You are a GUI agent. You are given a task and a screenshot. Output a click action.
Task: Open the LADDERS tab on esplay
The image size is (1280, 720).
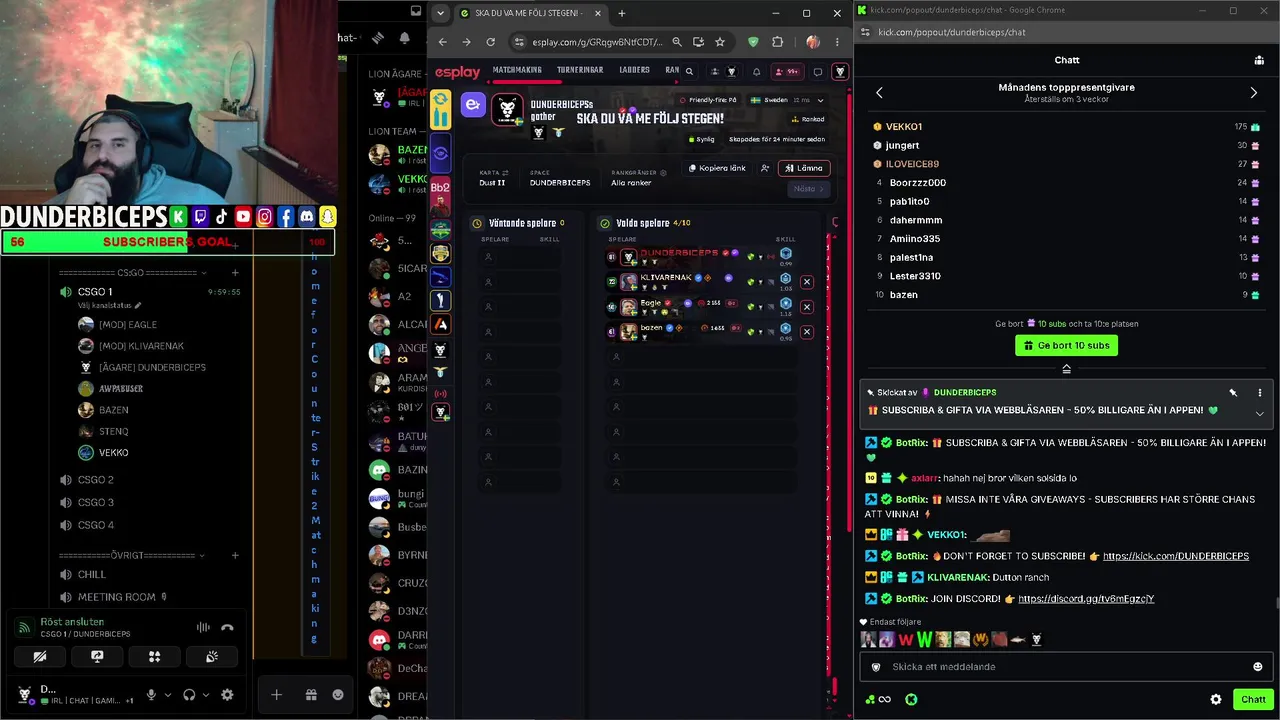[x=634, y=70]
